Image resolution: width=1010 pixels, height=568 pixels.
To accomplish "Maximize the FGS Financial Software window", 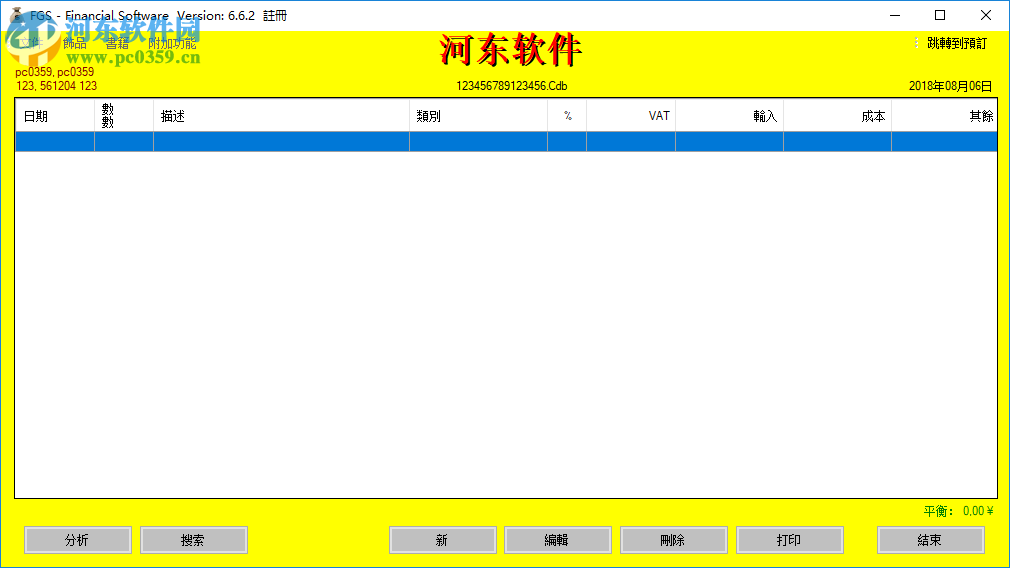I will [x=940, y=15].
